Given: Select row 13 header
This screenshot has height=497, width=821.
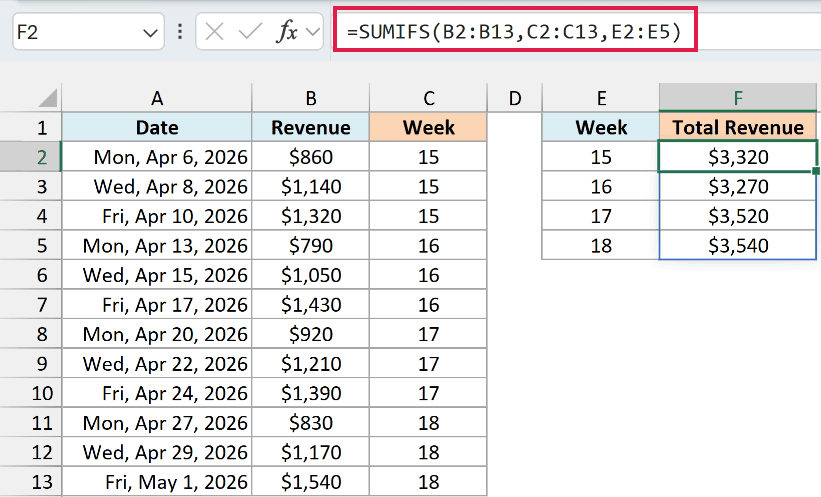Looking at the screenshot, I should tap(31, 482).
